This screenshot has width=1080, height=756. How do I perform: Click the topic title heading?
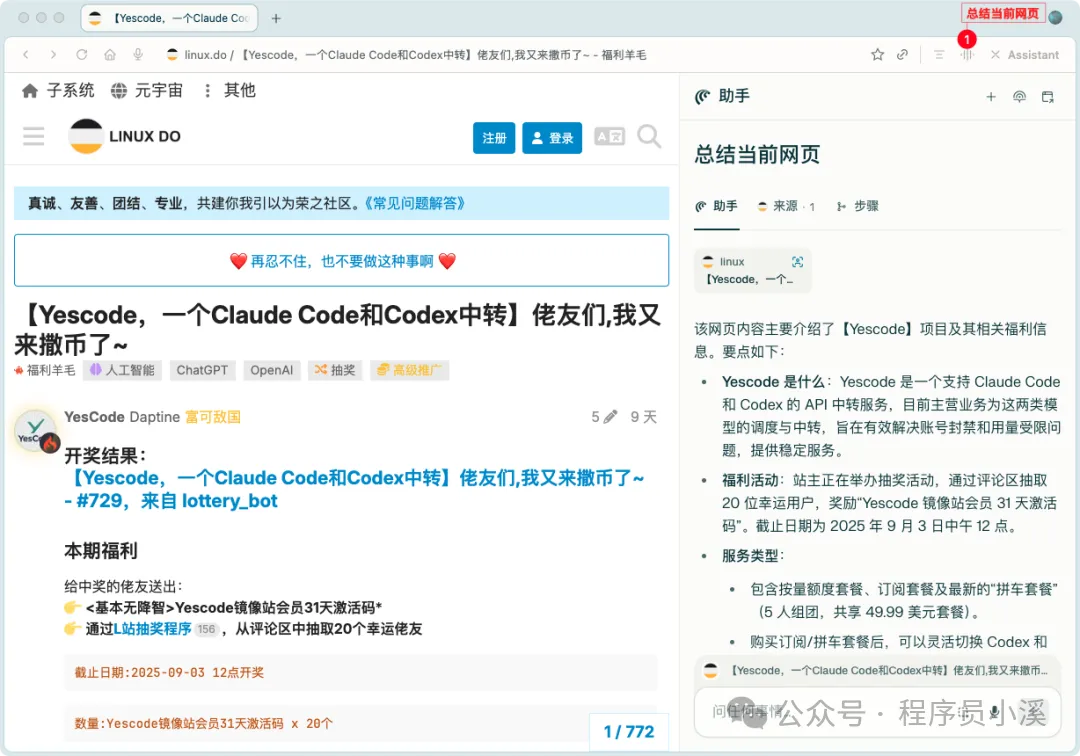tap(338, 329)
